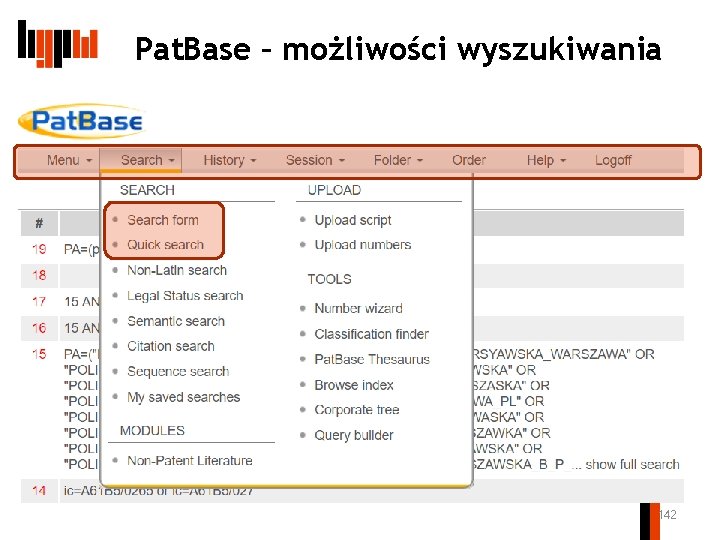720x540 pixels.
Task: Select history row number 18
Action: pyautogui.click(x=39, y=275)
